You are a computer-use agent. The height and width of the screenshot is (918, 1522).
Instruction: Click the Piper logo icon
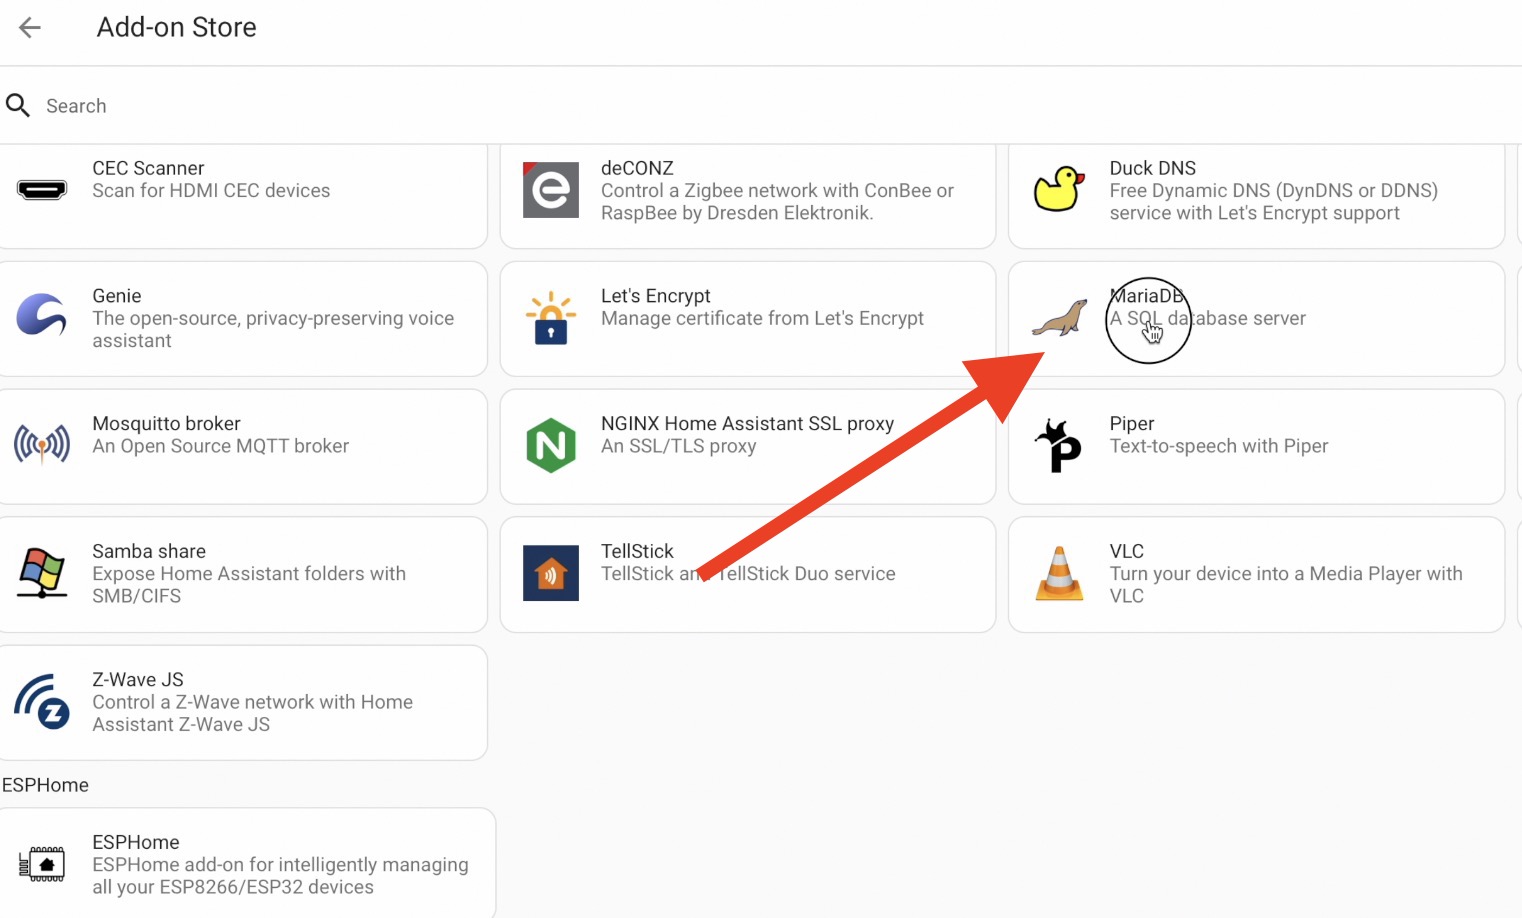point(1059,445)
